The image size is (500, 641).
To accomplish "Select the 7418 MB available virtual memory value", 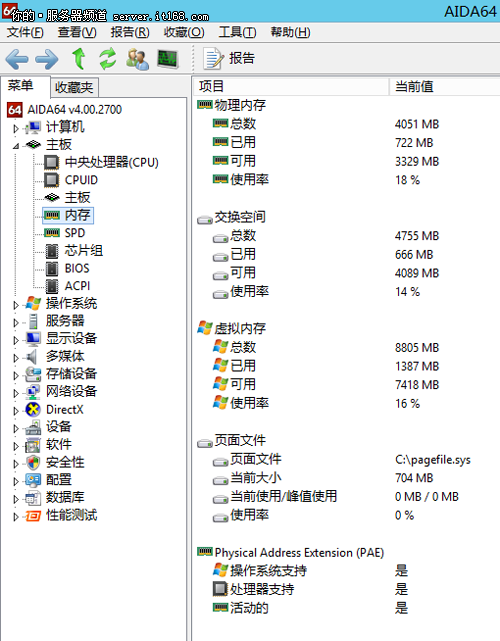I will pos(417,385).
